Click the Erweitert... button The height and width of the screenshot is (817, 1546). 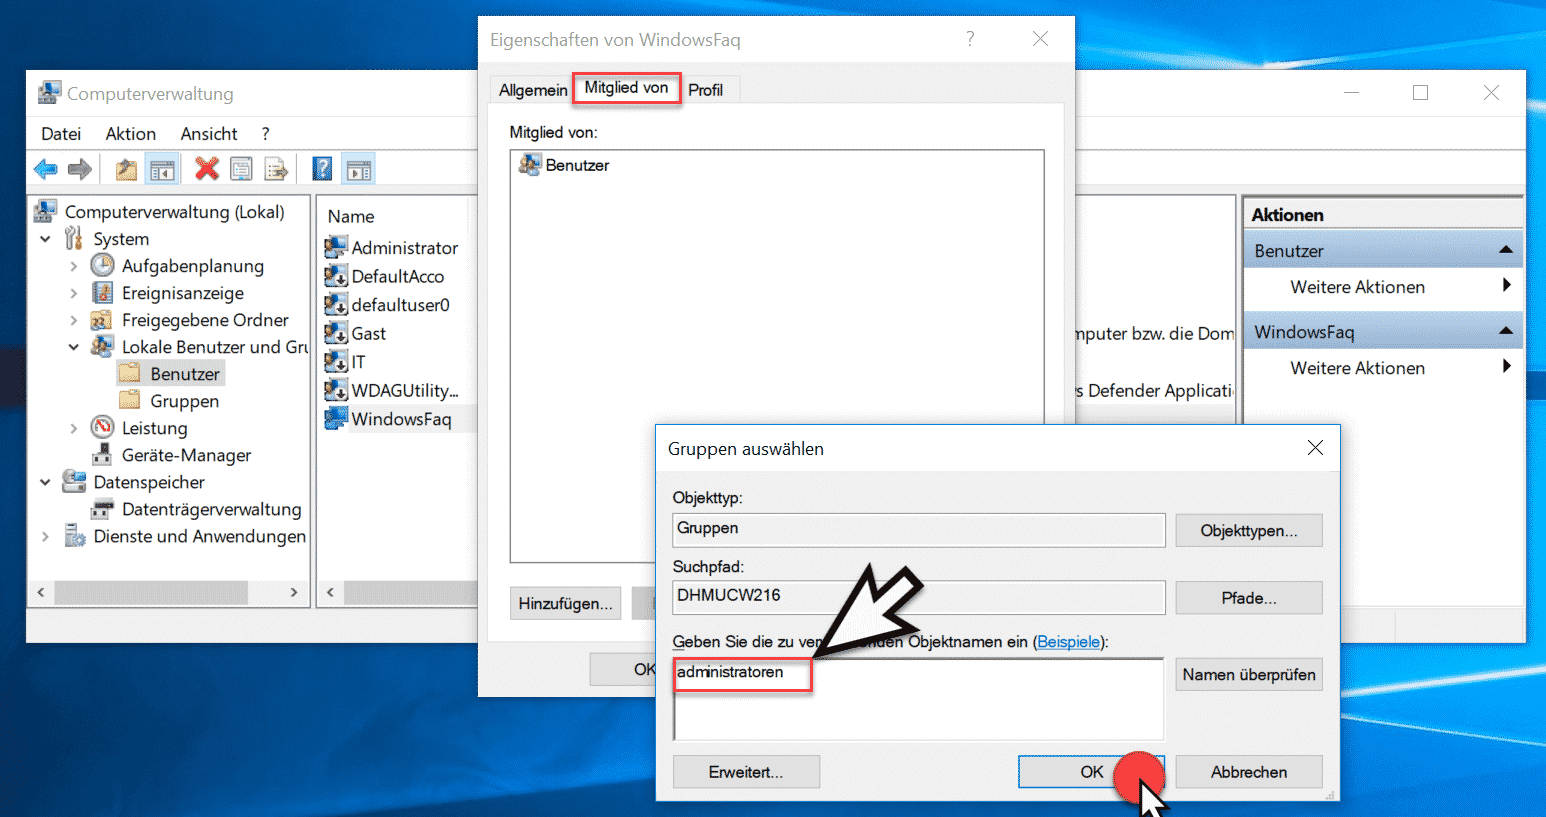tap(746, 772)
